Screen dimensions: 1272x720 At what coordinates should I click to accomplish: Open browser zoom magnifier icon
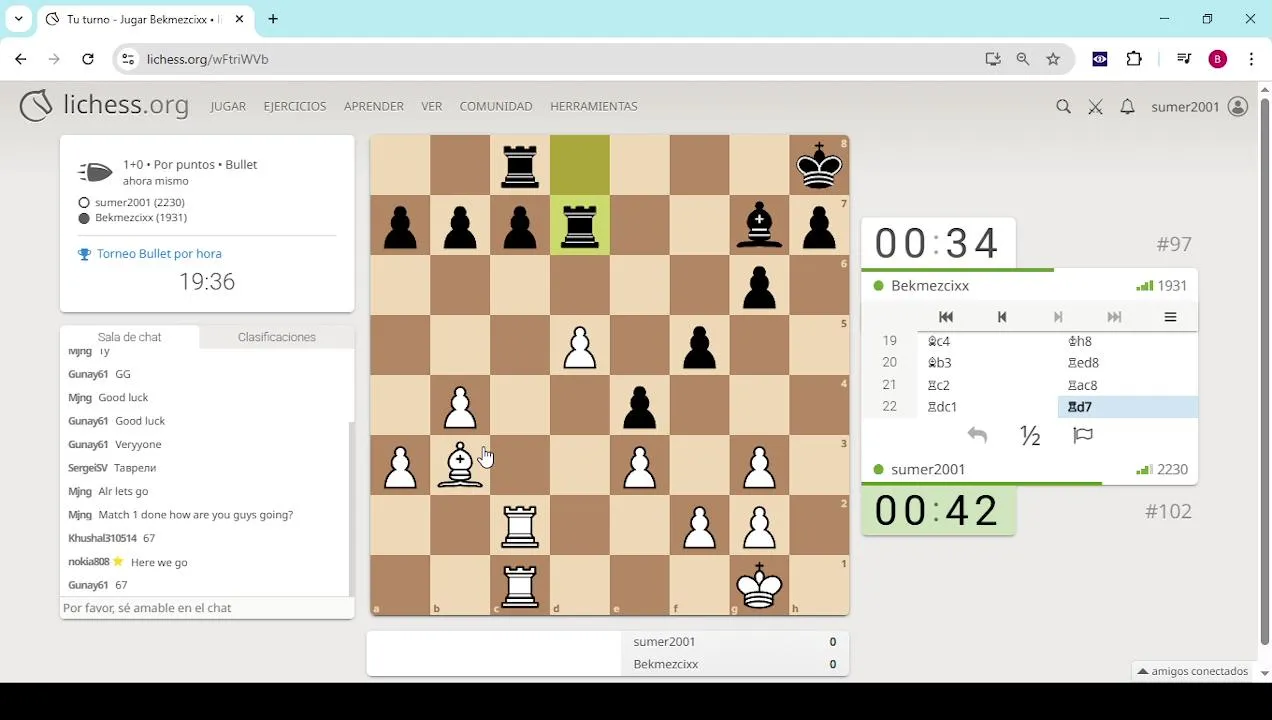click(1023, 59)
